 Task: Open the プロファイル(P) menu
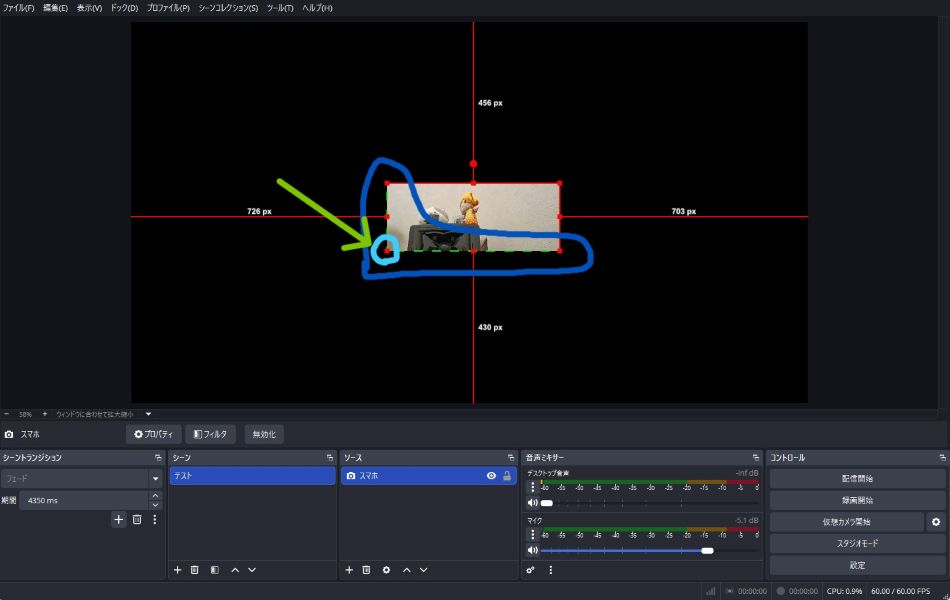click(168, 8)
